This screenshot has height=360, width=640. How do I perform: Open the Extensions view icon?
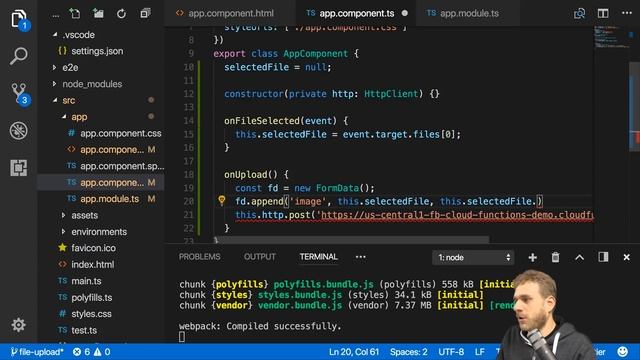pyautogui.click(x=18, y=168)
